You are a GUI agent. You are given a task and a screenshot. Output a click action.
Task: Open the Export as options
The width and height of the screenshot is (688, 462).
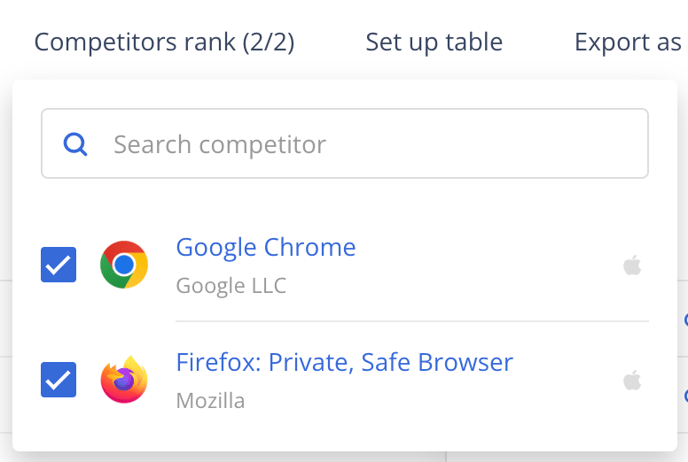click(628, 42)
